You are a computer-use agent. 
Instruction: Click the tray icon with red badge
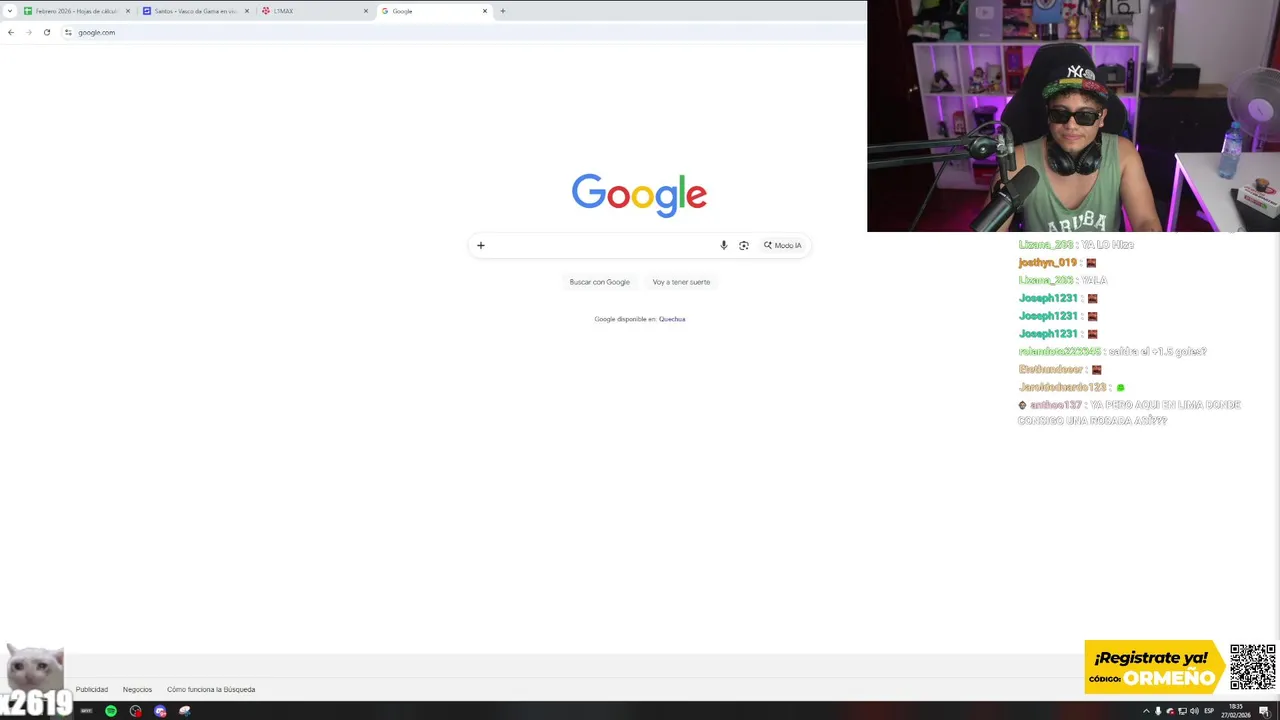[x=1170, y=711]
